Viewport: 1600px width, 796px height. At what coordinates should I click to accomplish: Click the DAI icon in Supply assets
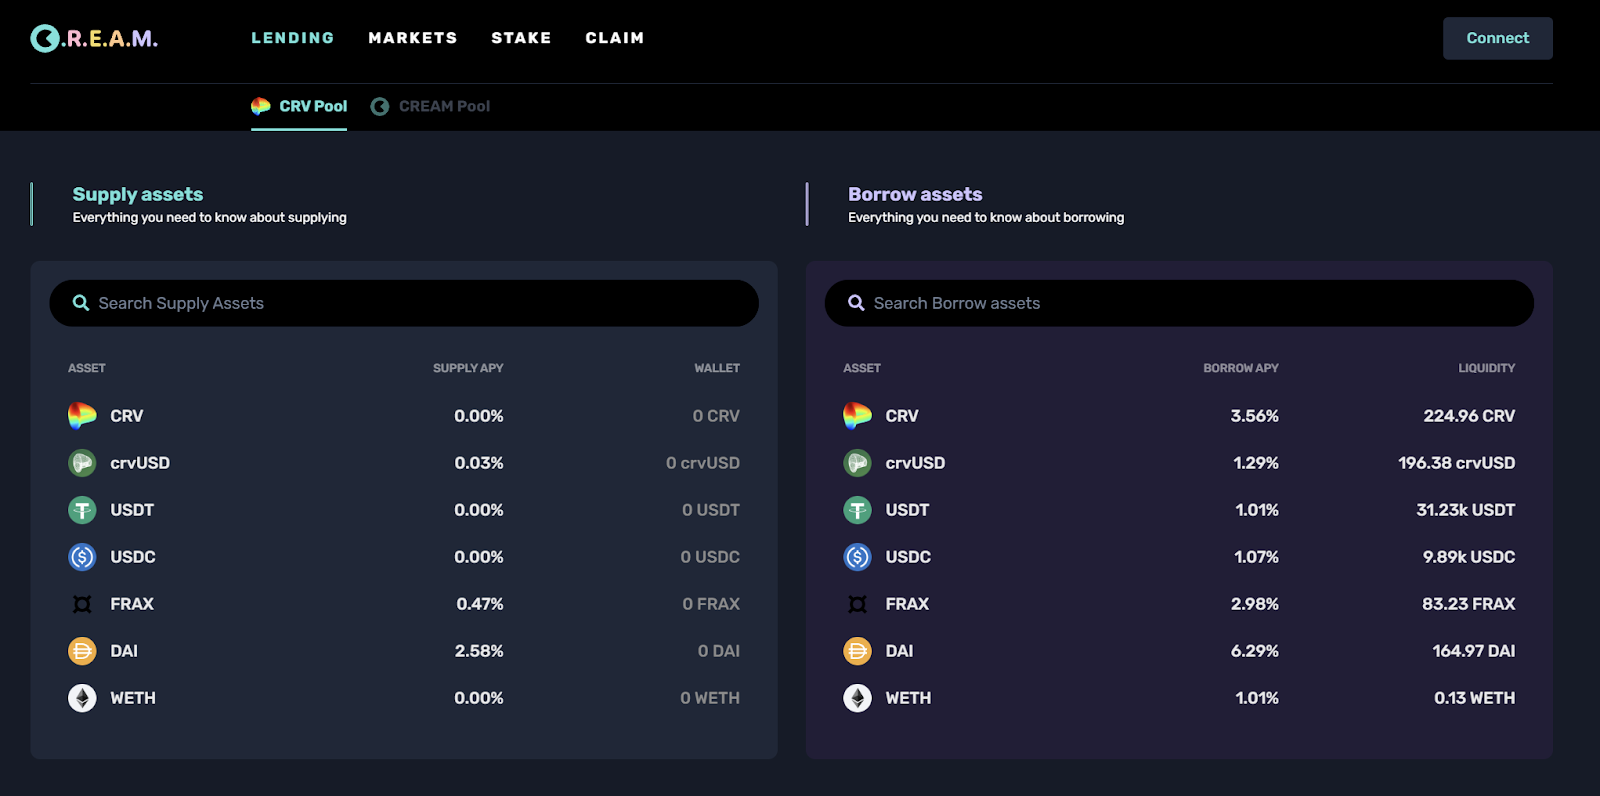[82, 651]
